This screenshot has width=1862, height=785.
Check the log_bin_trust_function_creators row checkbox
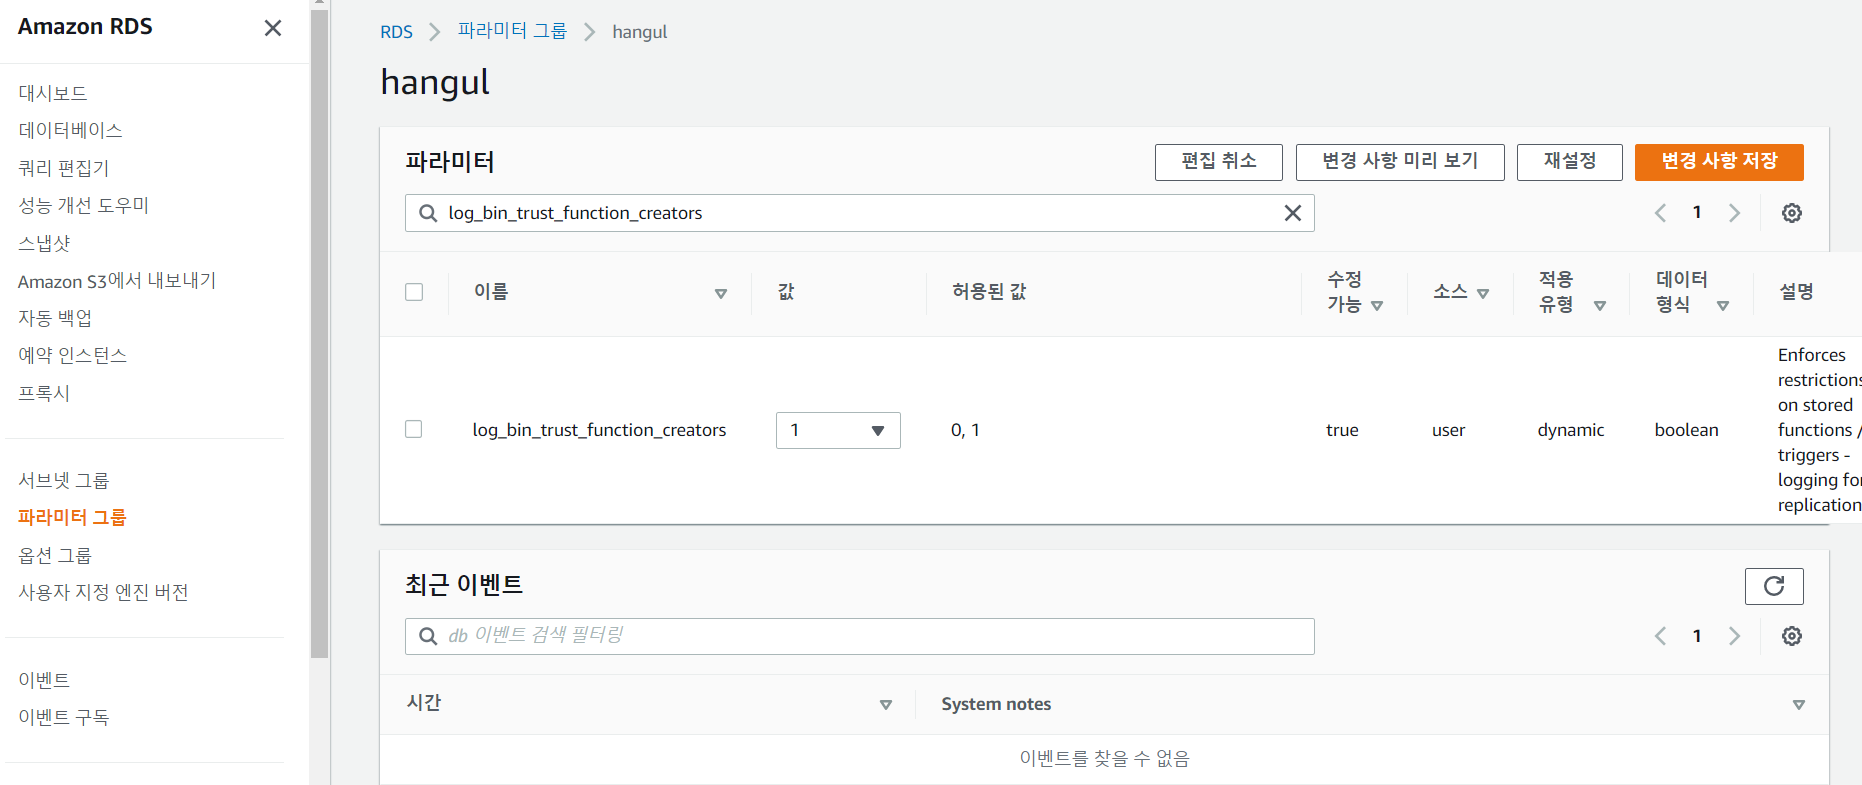pyautogui.click(x=414, y=429)
